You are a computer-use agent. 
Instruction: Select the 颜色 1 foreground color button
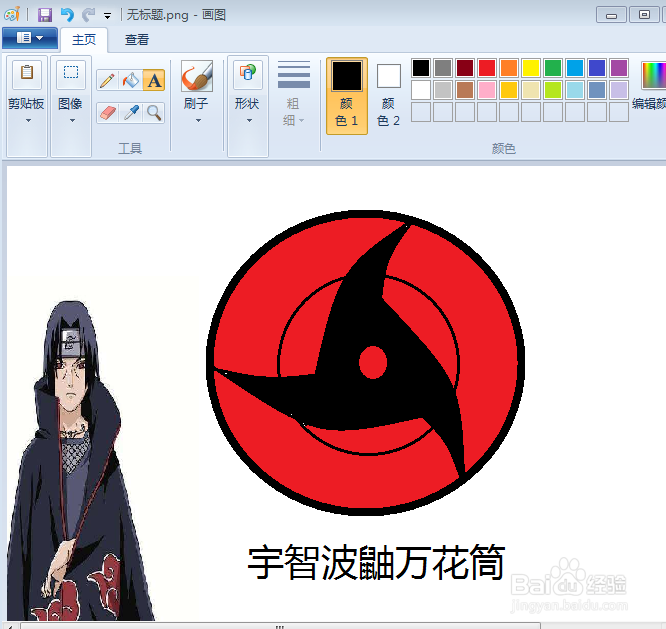[347, 96]
